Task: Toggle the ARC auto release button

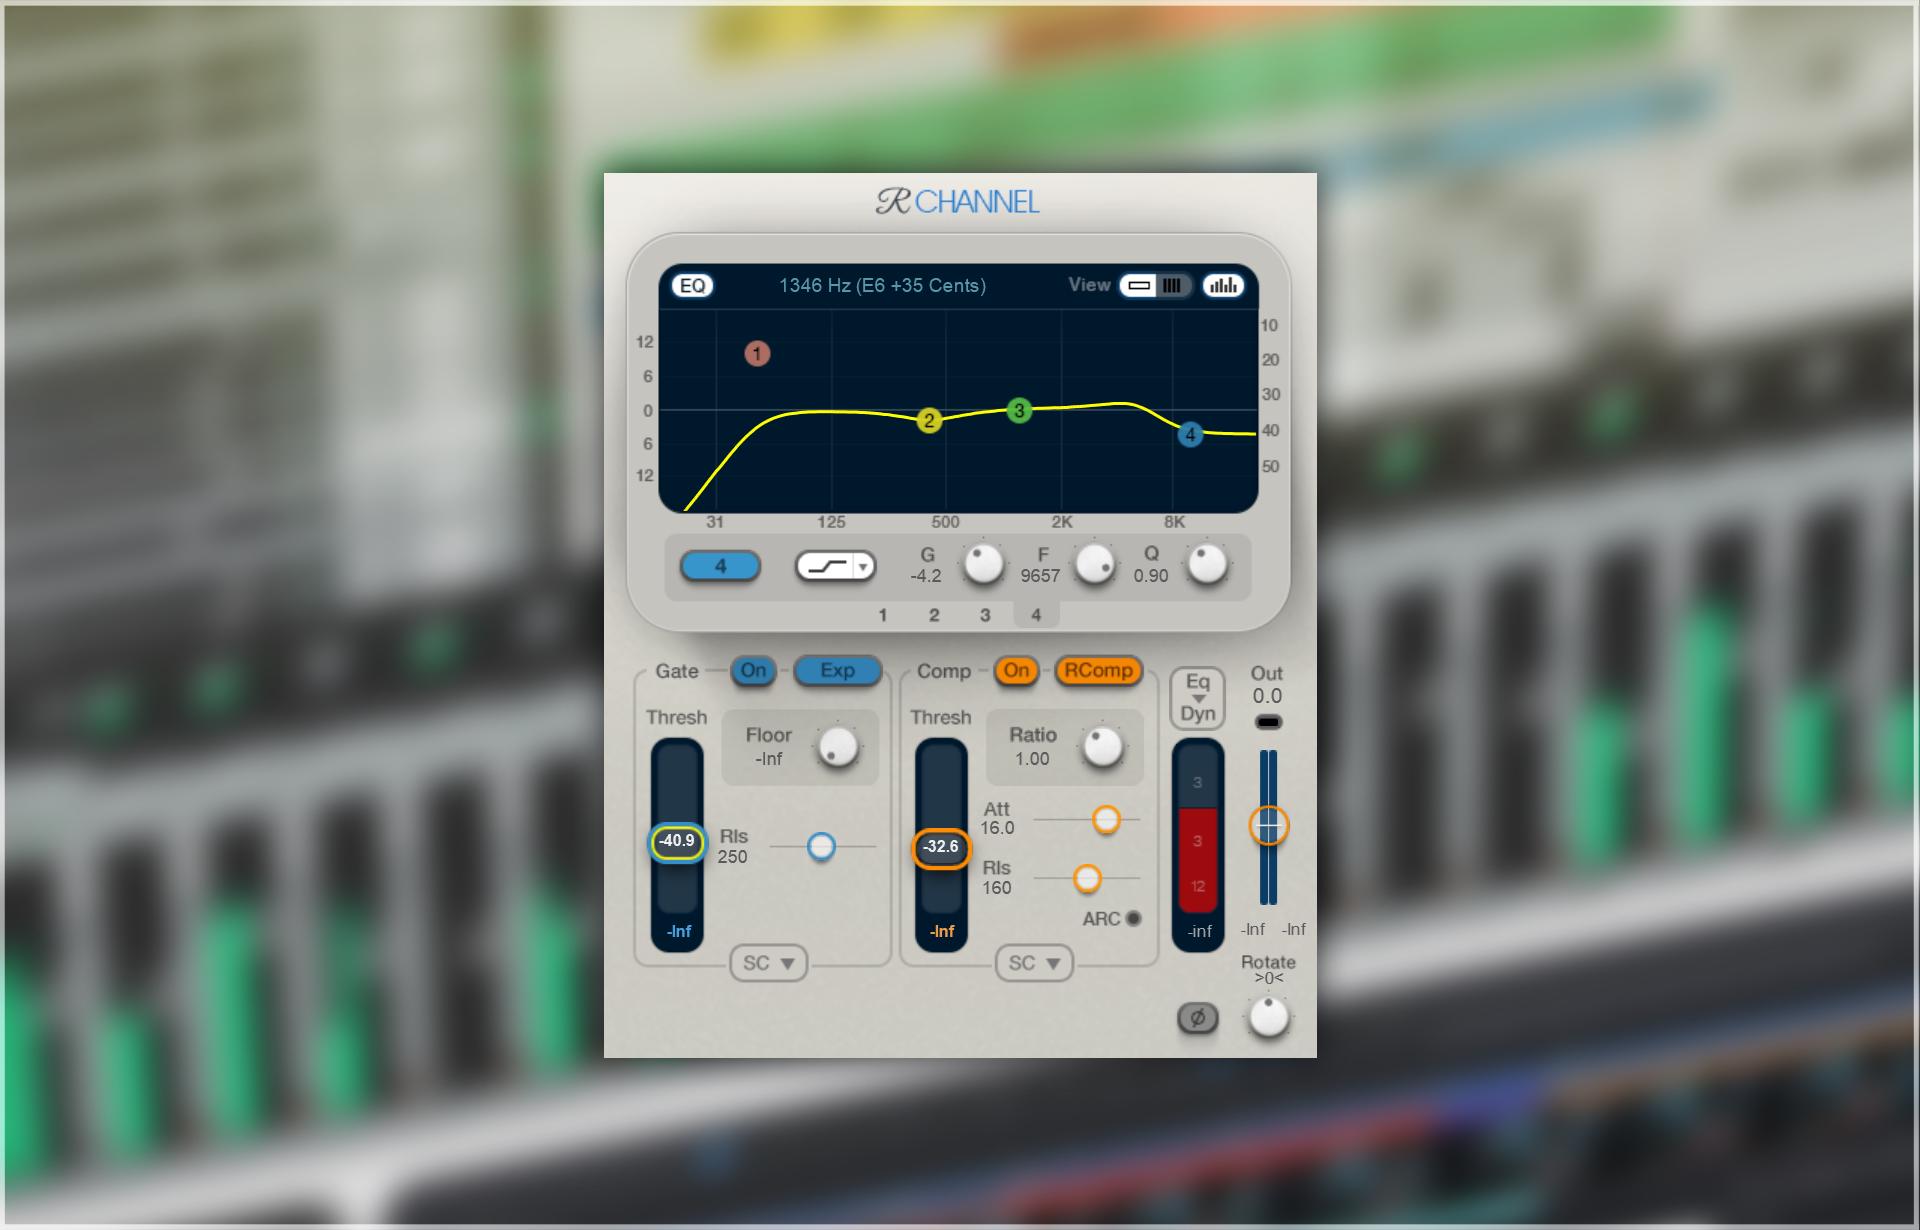Action: [1133, 918]
